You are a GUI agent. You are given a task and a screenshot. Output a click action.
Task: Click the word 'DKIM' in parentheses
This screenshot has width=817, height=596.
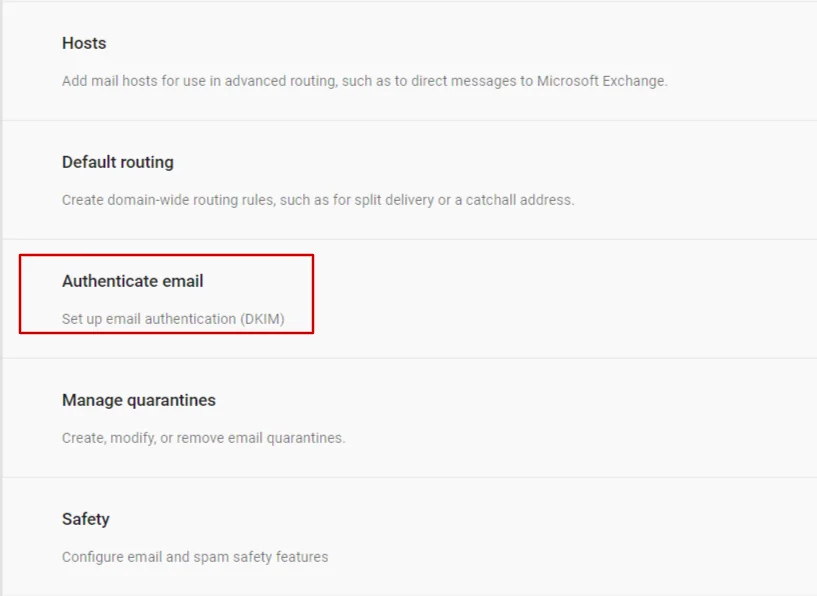263,318
